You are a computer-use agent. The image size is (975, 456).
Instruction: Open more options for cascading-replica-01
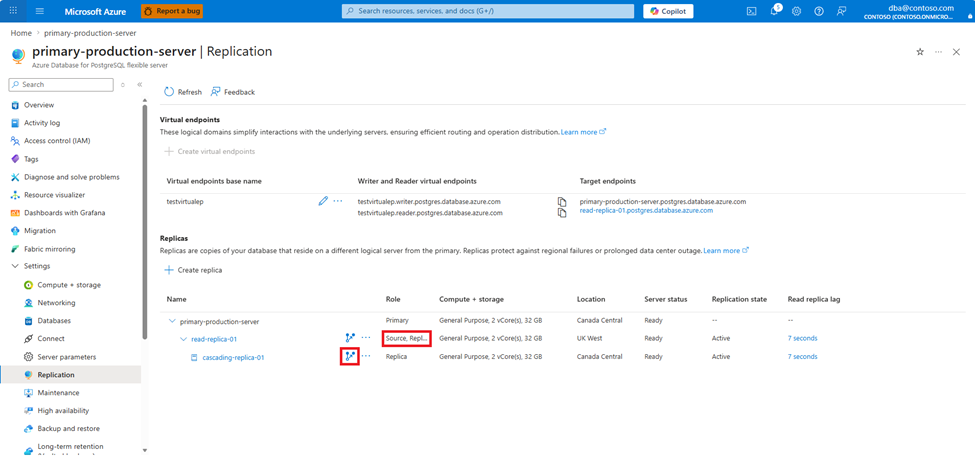[x=366, y=356]
